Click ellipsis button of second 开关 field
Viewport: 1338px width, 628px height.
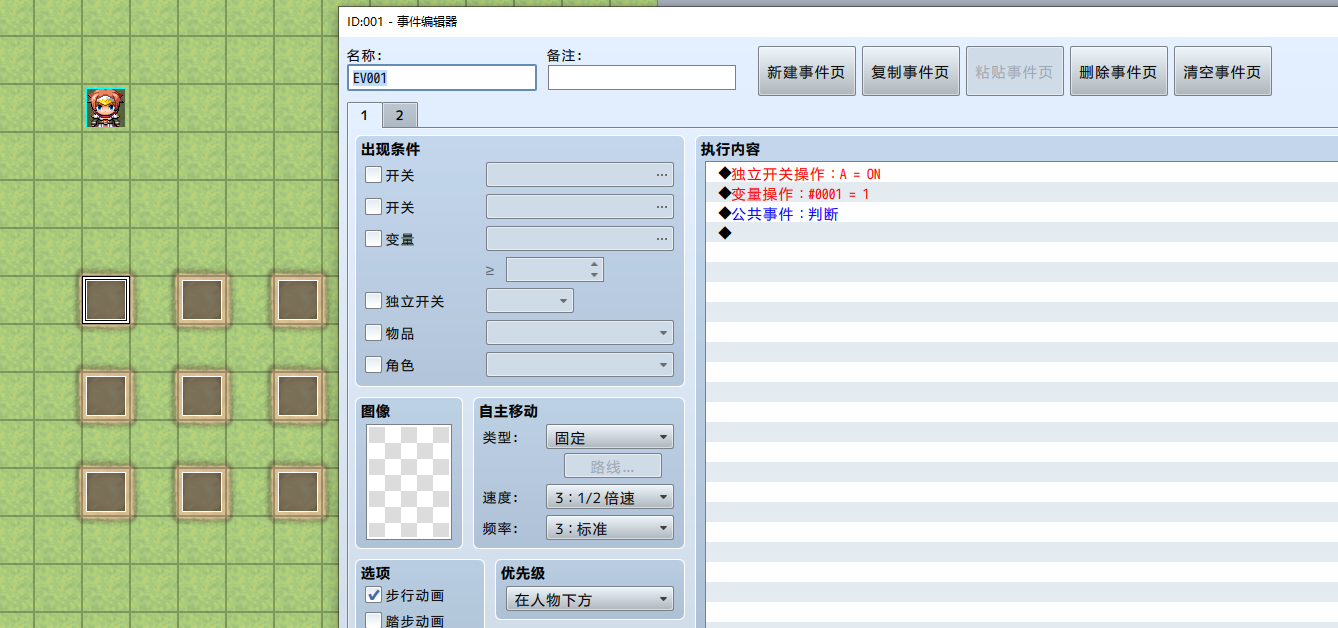(661, 207)
